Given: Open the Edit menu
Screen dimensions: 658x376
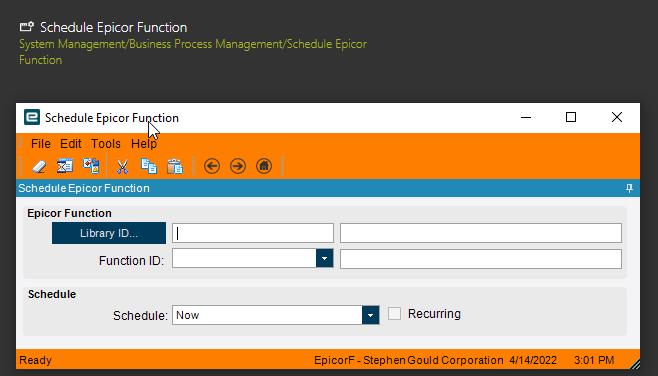Looking at the screenshot, I should [70, 144].
